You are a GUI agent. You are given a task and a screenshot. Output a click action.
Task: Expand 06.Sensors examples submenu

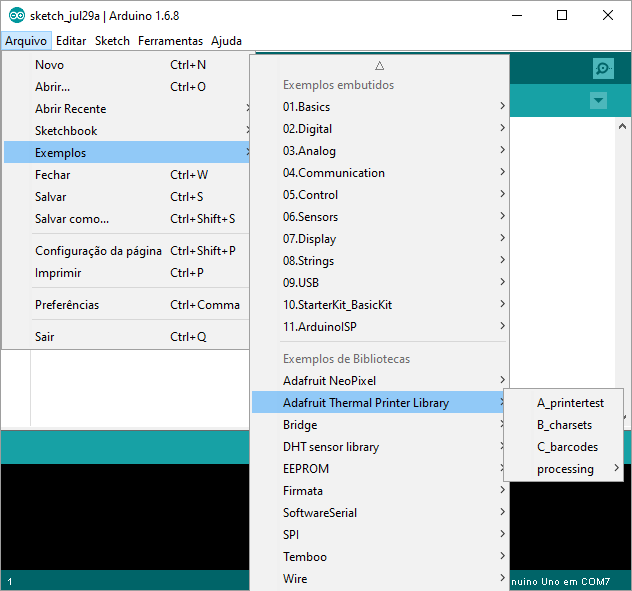coord(380,216)
